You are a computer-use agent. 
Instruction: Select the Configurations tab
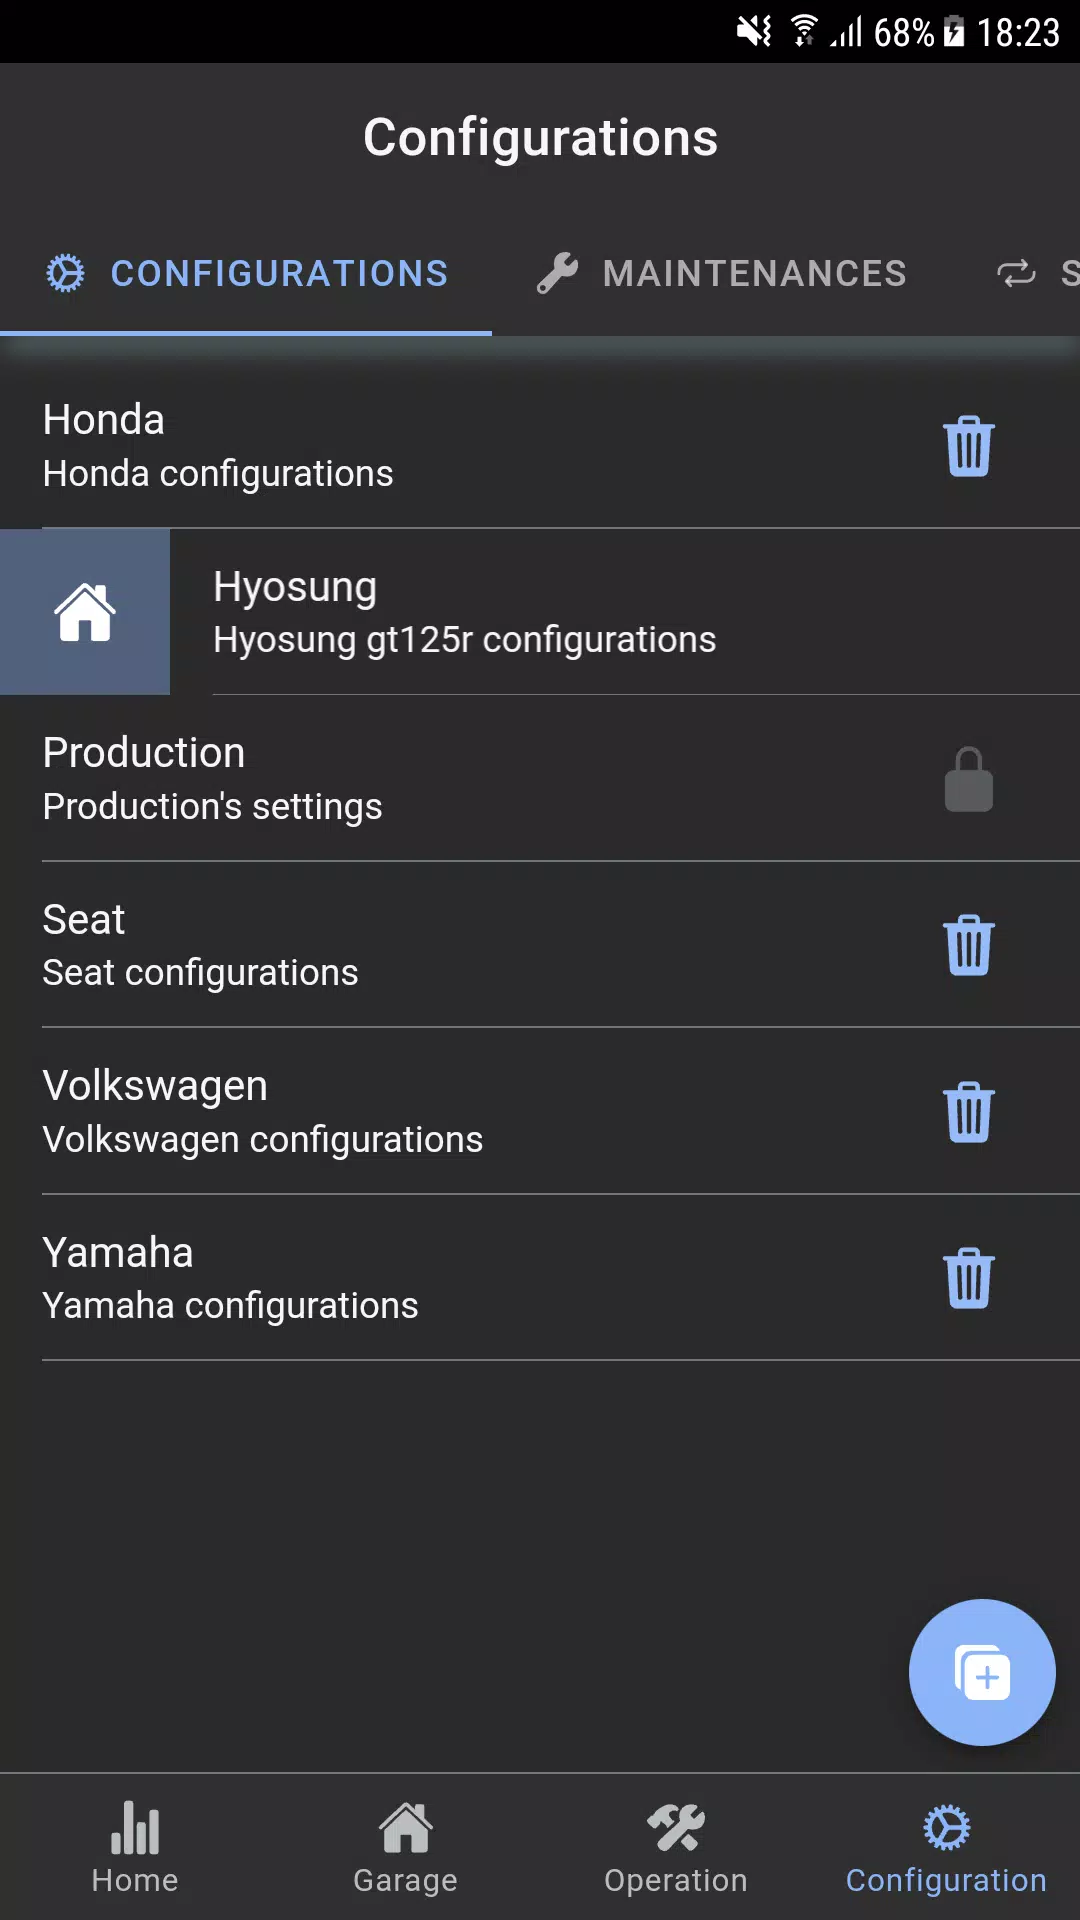246,273
